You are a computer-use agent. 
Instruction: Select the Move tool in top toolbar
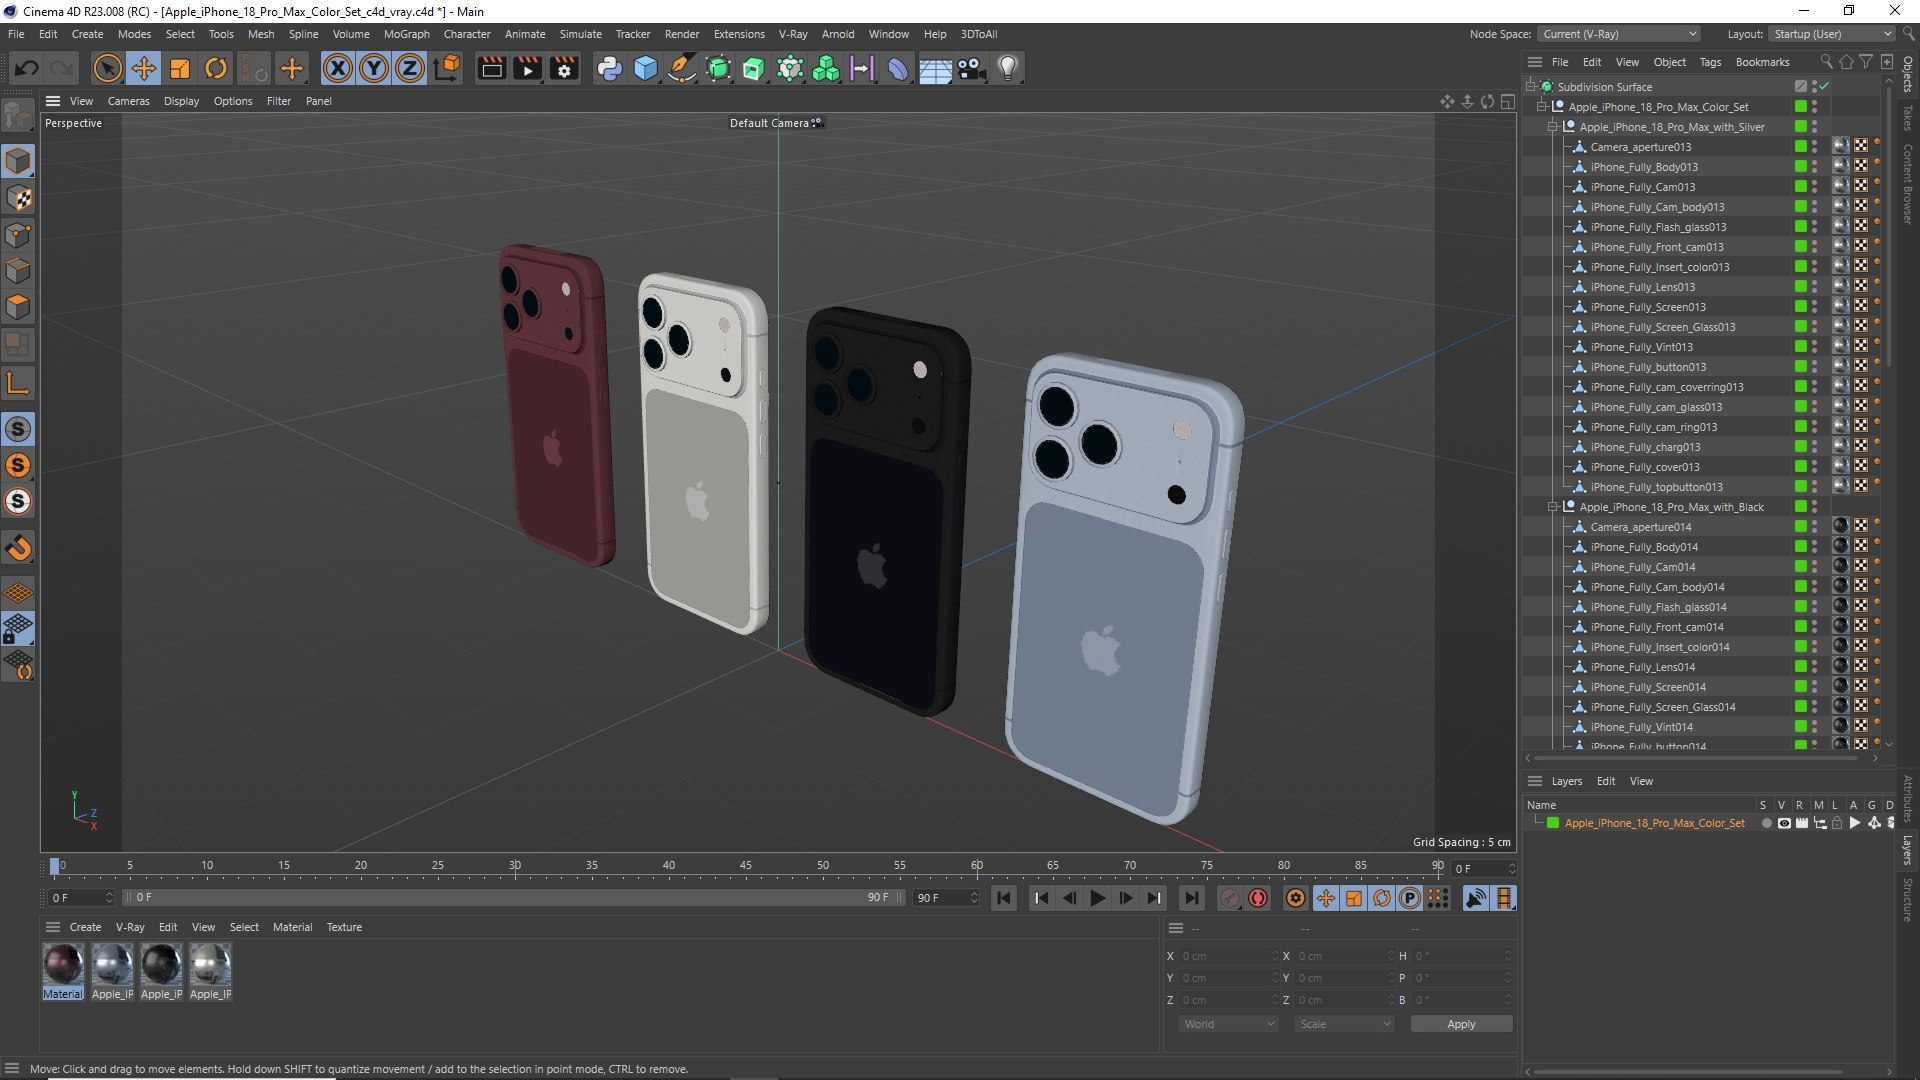144,68
